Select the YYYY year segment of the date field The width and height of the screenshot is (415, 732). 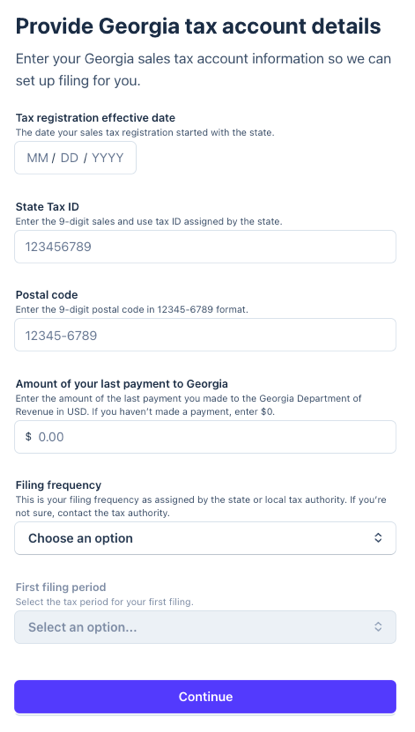pyautogui.click(x=108, y=158)
